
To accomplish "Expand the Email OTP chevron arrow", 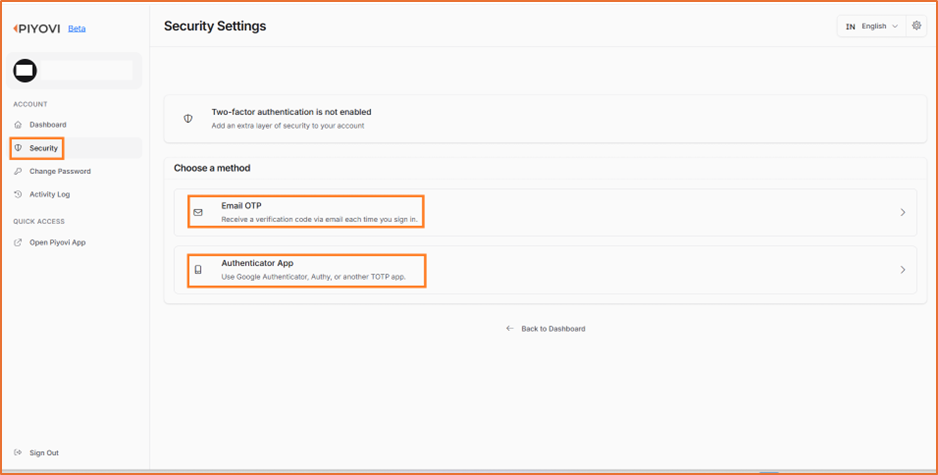I will pos(903,212).
